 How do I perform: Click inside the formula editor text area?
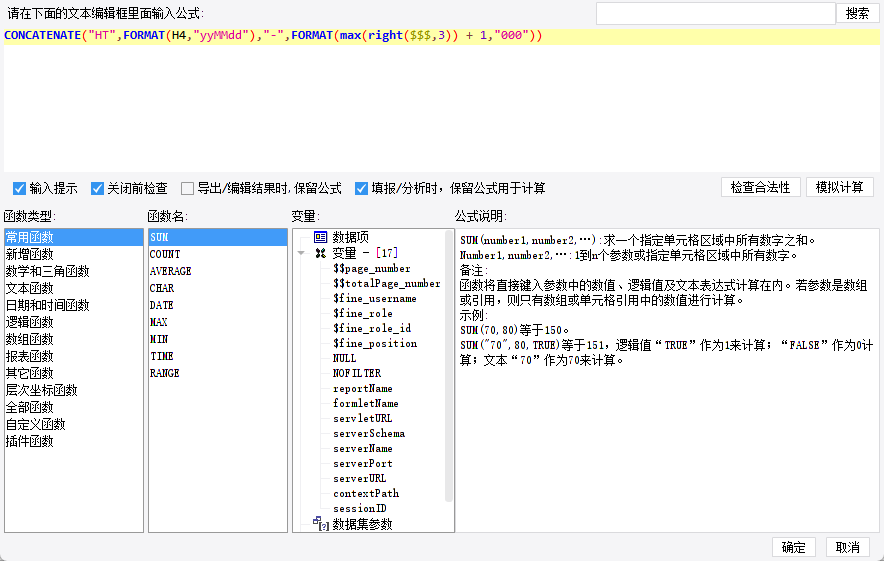[441, 99]
